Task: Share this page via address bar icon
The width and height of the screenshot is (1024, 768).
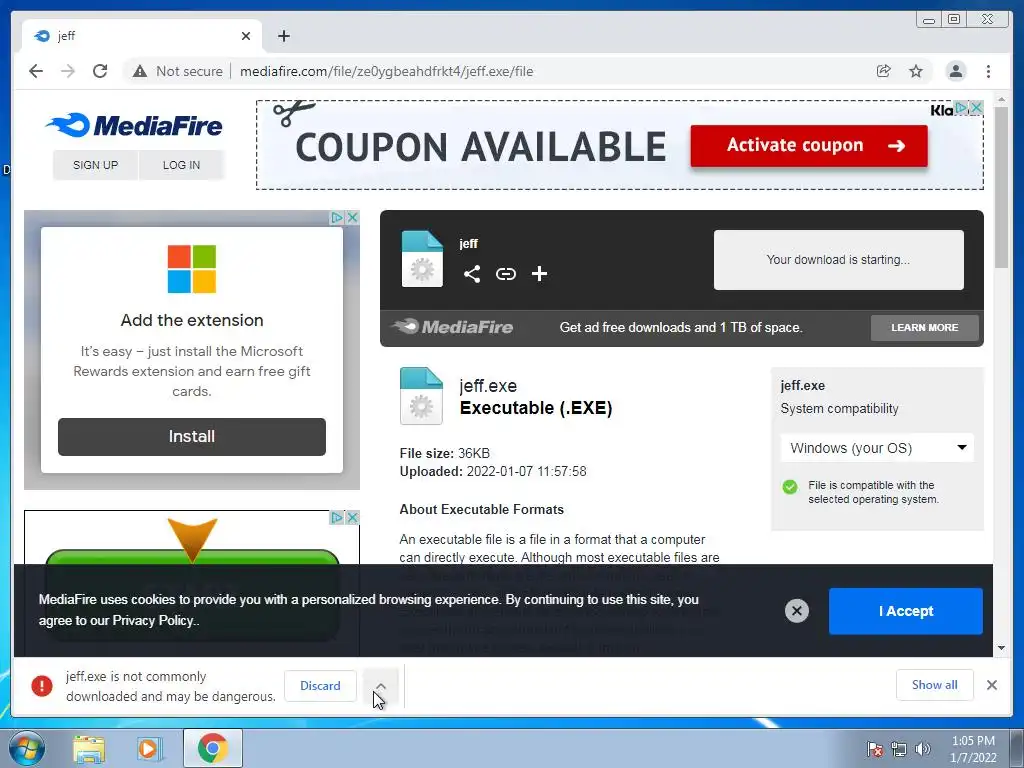Action: point(883,71)
